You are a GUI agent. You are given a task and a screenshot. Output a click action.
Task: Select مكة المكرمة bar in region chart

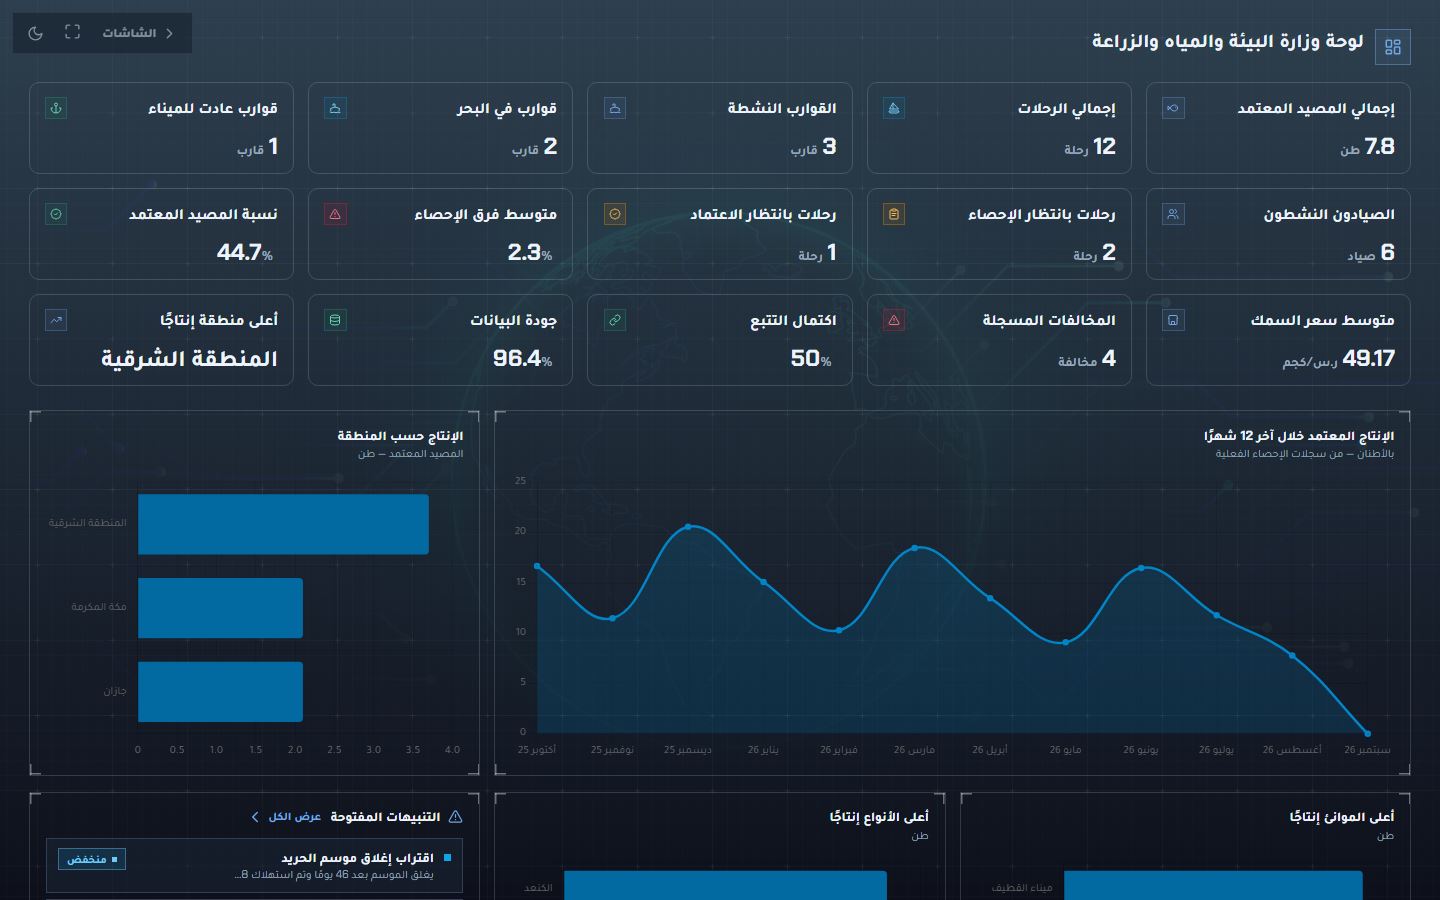tap(220, 608)
